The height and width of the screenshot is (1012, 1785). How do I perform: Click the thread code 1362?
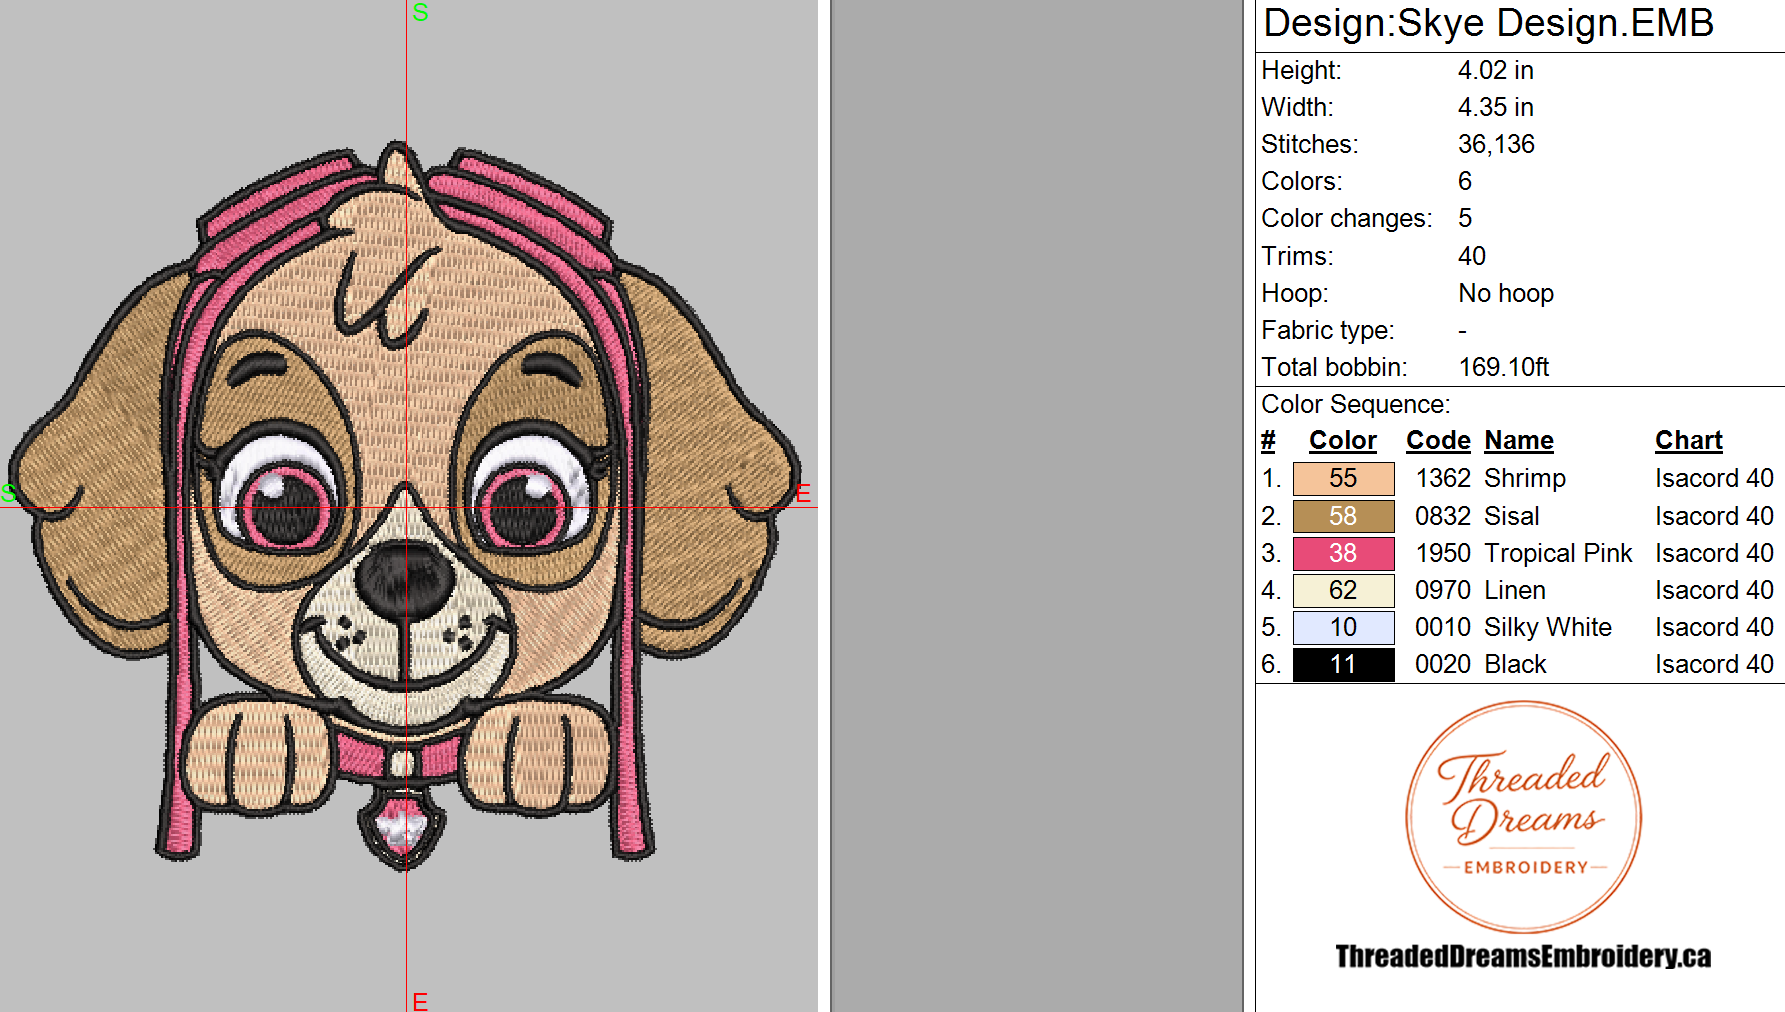1443,478
